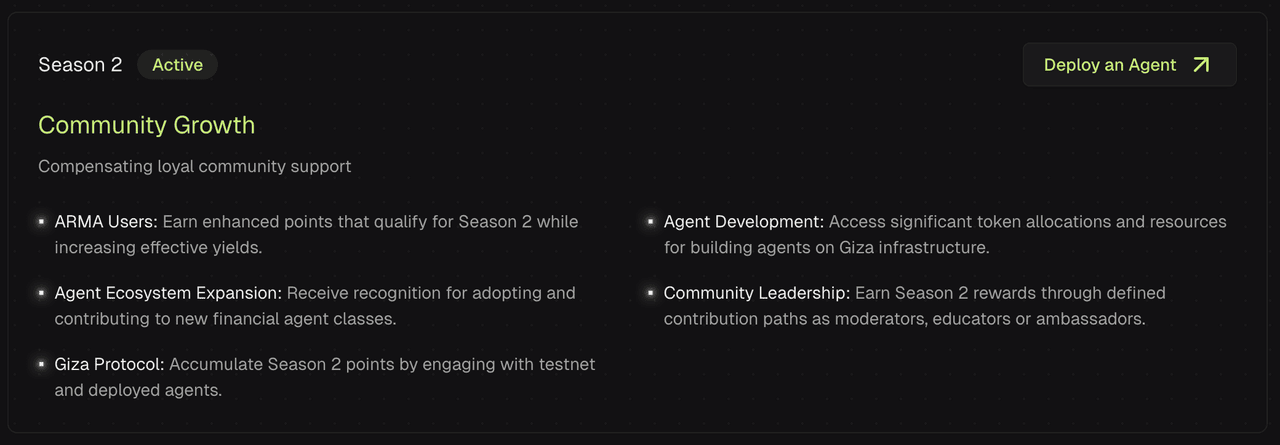Click the text about building agents on Giza
1280x445 pixels.
click(x=945, y=234)
